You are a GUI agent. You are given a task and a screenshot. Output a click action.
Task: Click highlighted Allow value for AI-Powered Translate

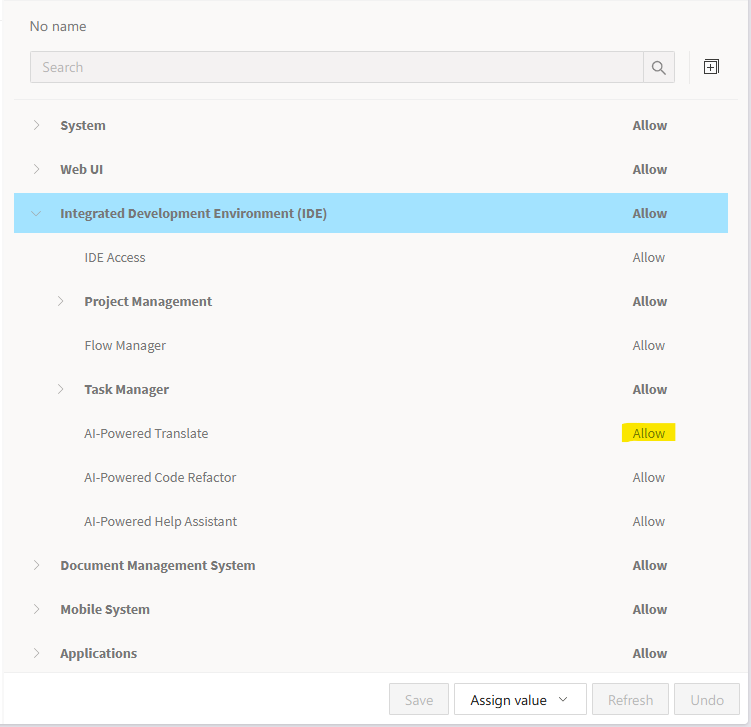[649, 433]
